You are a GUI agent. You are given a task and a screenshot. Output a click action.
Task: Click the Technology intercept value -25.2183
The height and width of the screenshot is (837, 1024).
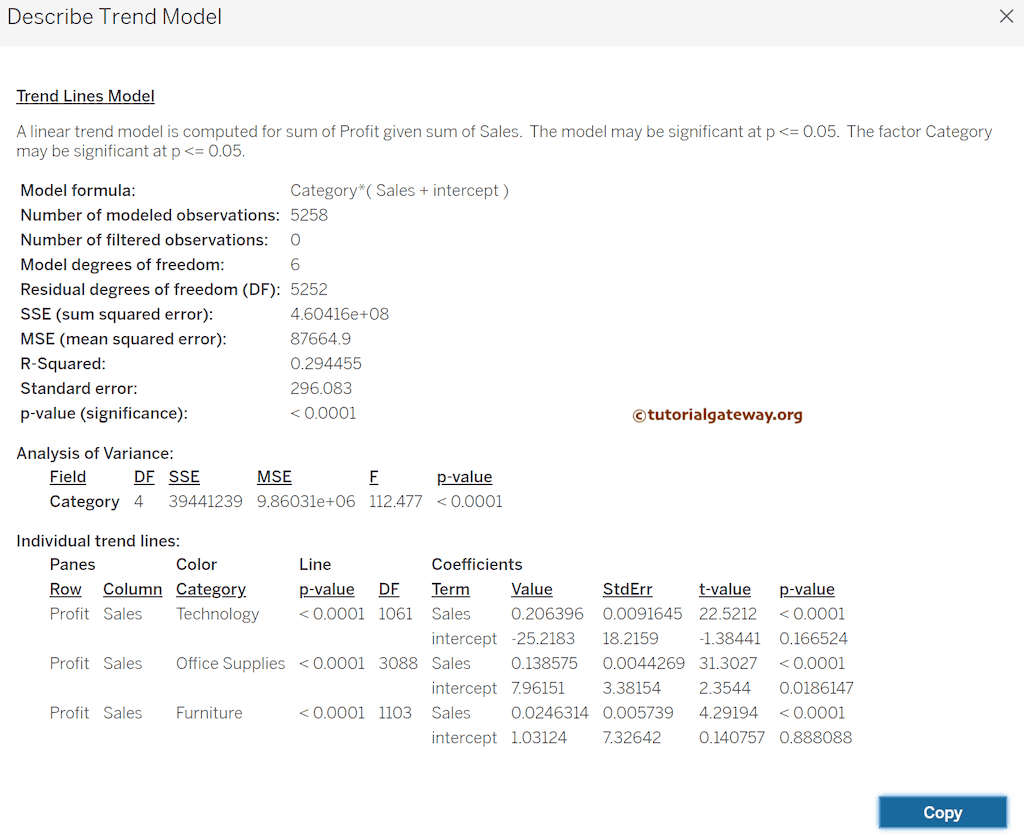(x=543, y=639)
